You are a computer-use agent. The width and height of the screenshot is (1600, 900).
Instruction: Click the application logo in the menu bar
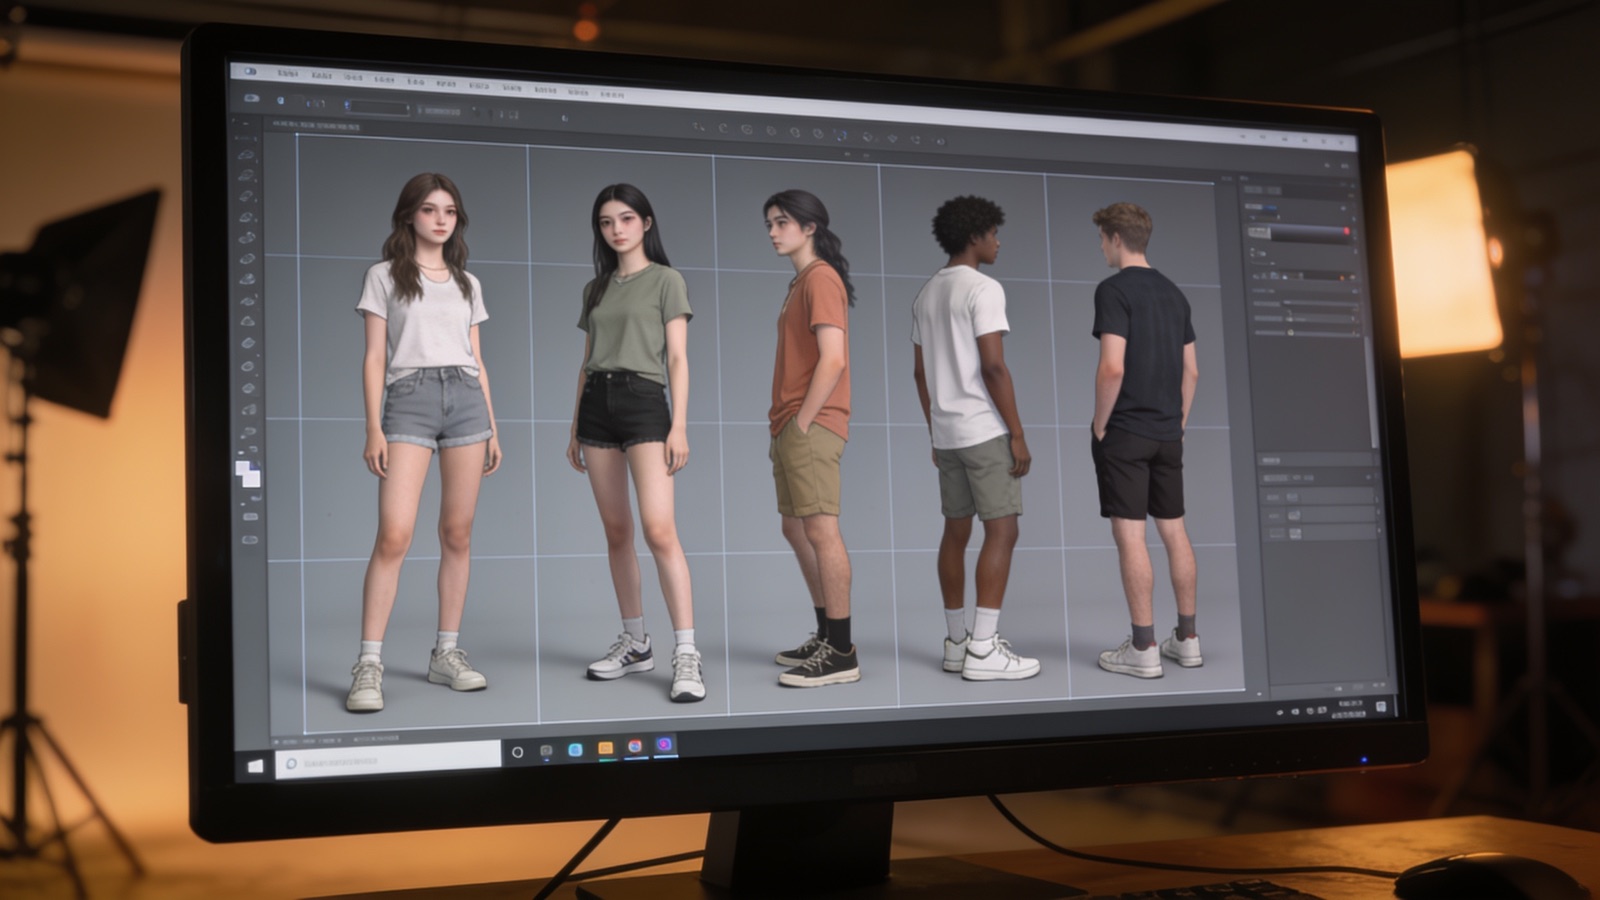[249, 72]
